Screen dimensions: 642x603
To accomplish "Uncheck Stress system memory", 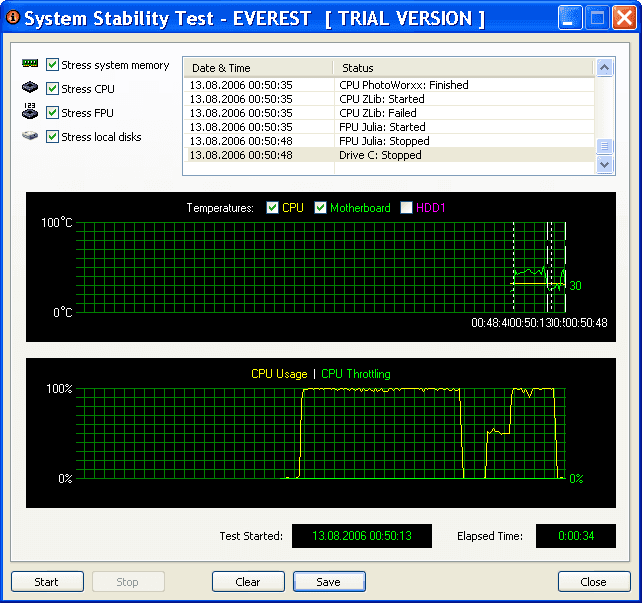I will [52, 64].
